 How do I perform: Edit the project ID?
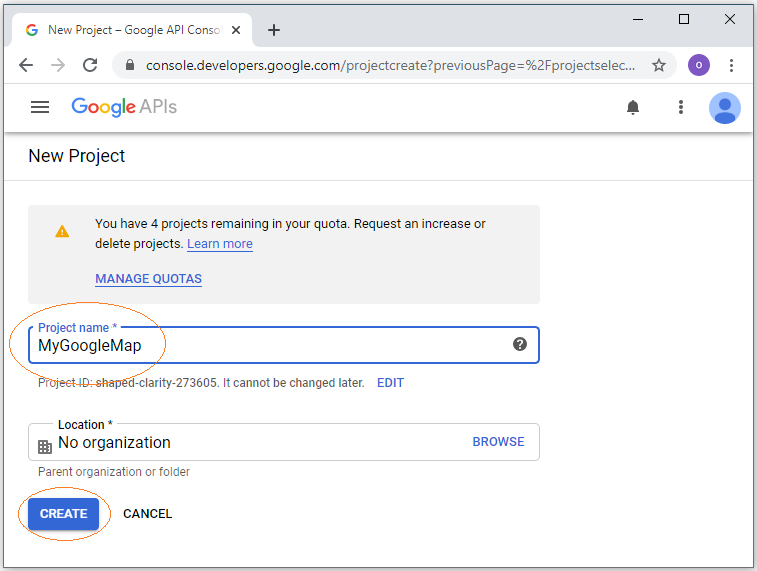click(390, 383)
